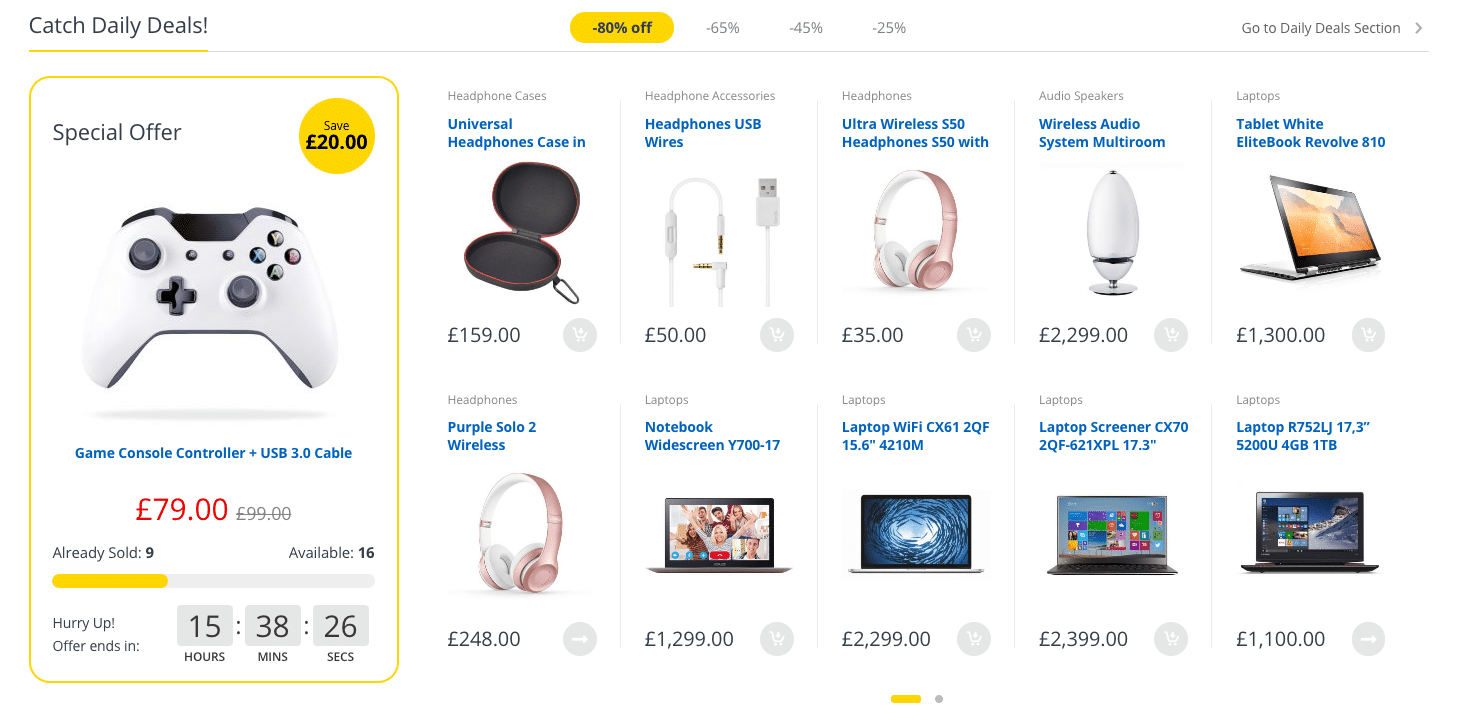Image resolution: width=1460 pixels, height=720 pixels.
Task: Add Wireless Audio System Multiroom to cart
Action: coord(1171,335)
